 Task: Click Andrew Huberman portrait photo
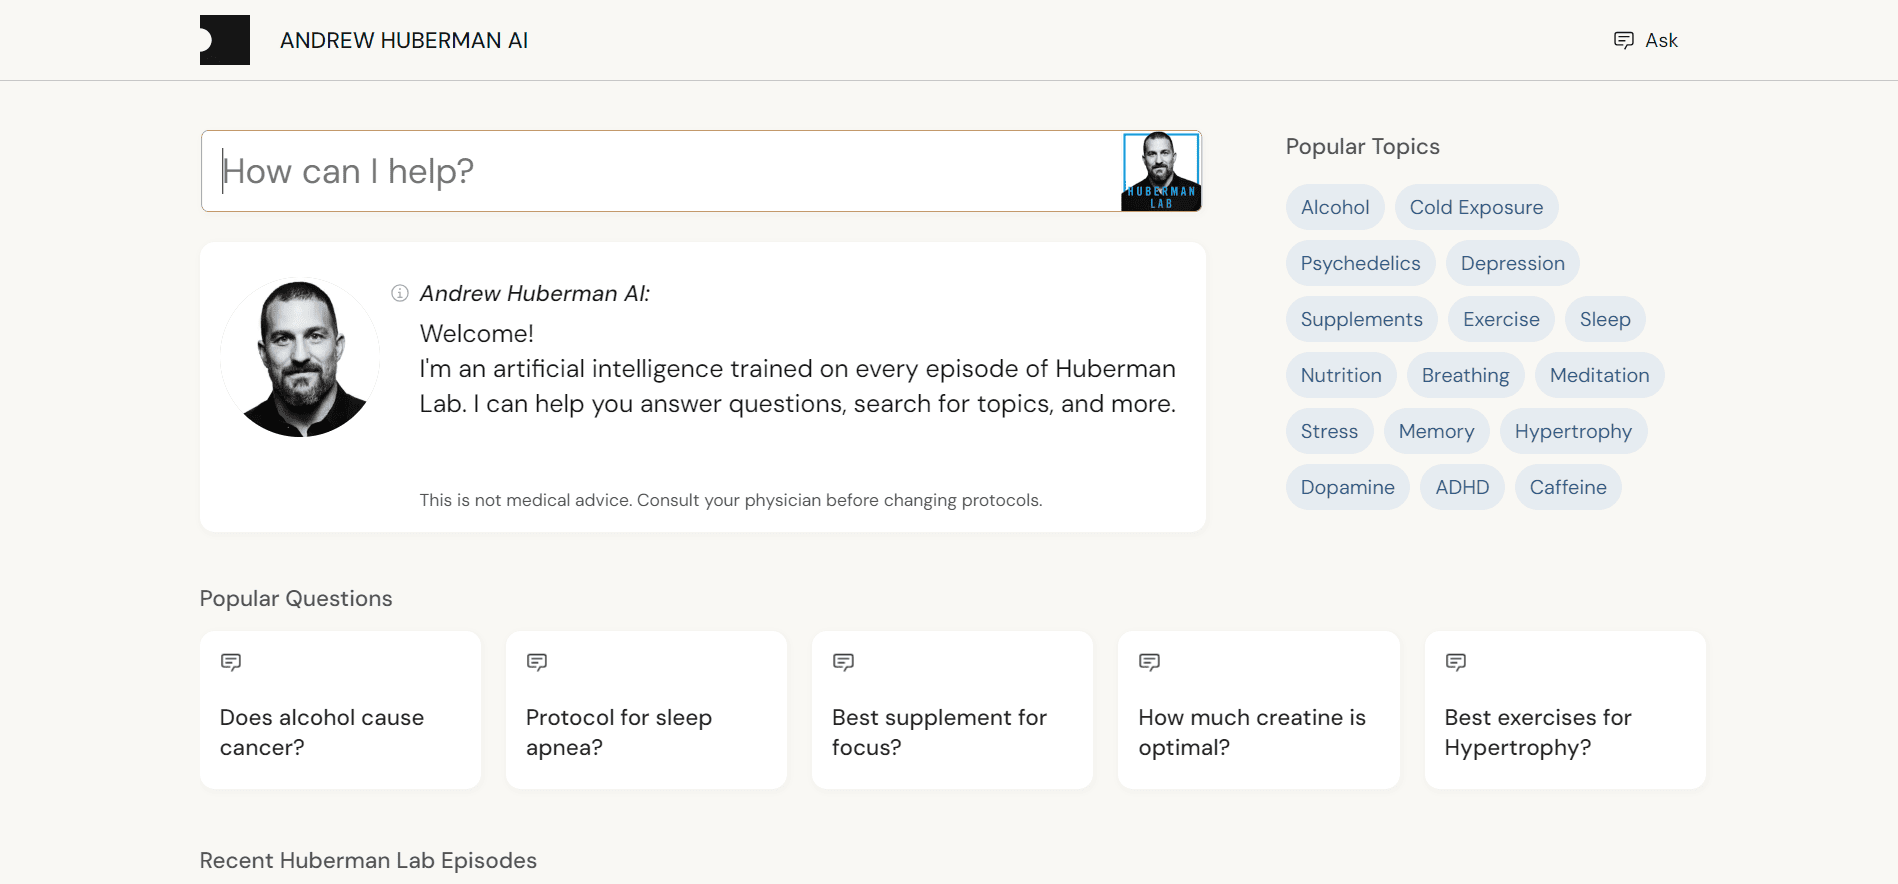pyautogui.click(x=300, y=357)
